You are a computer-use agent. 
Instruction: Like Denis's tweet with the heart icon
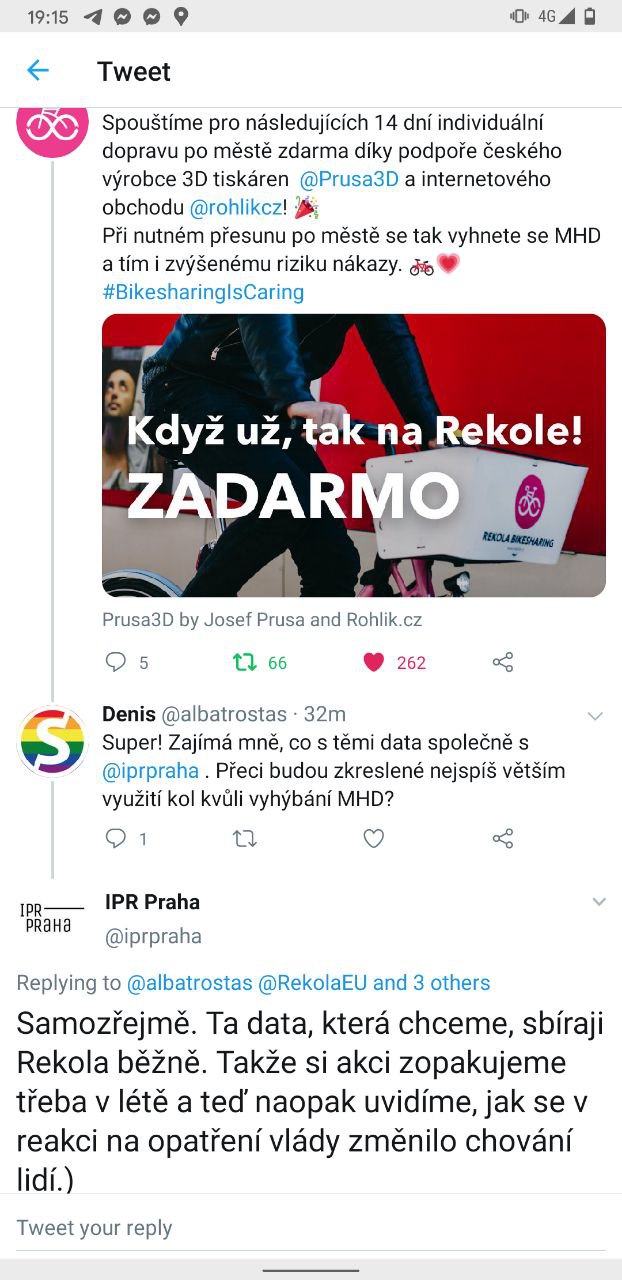tap(374, 839)
